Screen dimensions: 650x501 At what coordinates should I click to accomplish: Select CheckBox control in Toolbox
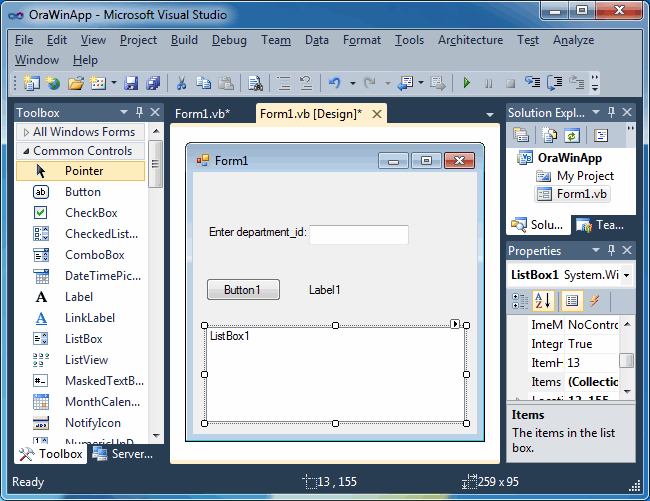click(80, 213)
